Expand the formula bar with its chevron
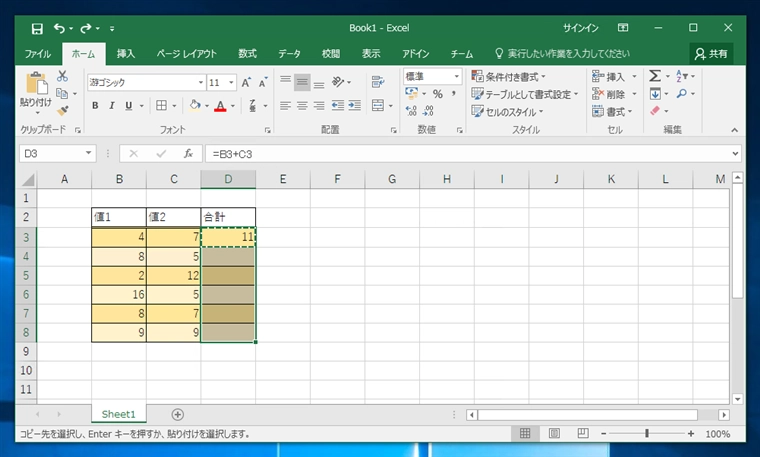This screenshot has width=760, height=457. pos(735,154)
